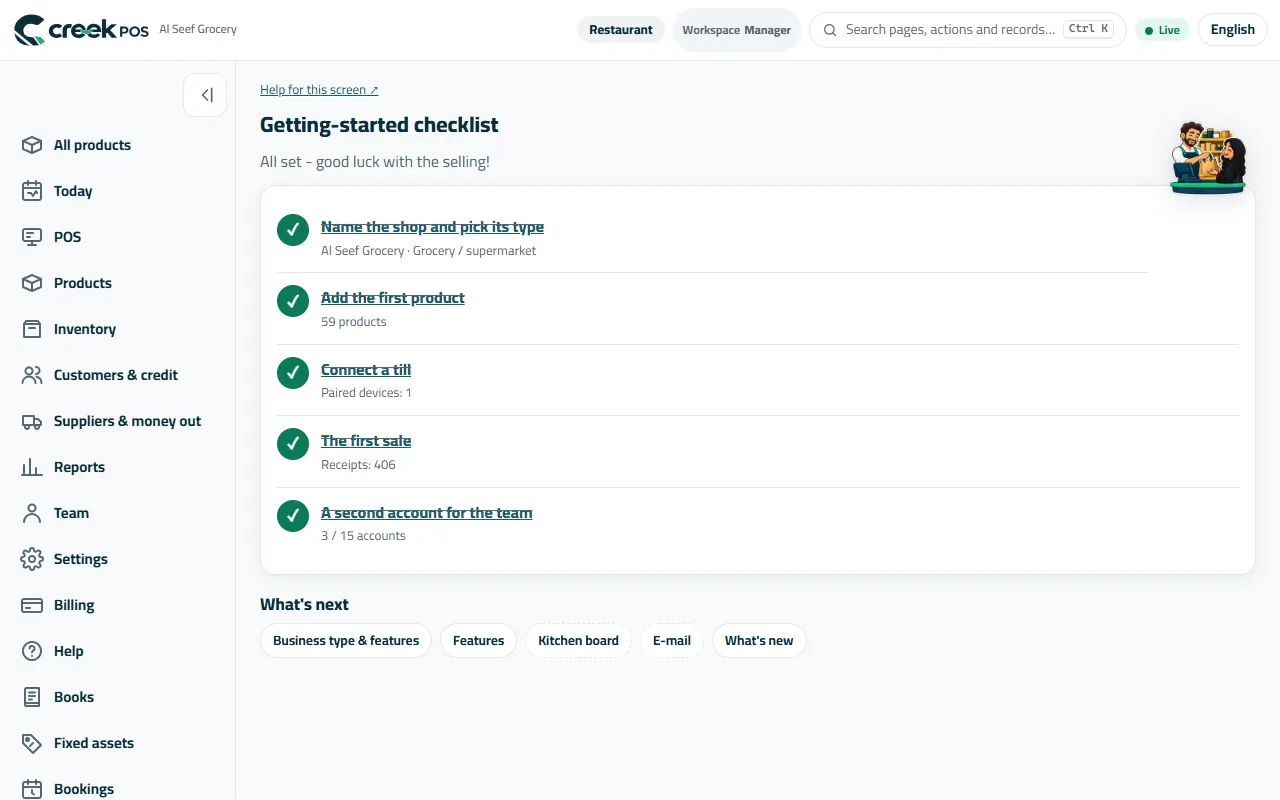The height and width of the screenshot is (800, 1280).
Task: Open The first sale link
Action: pos(366,441)
